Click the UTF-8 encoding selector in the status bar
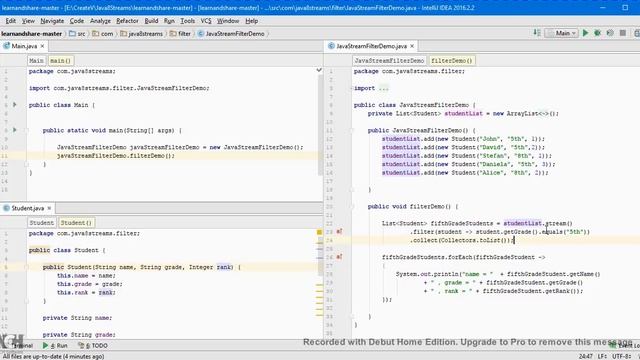The width and height of the screenshot is (640, 360). (x=622, y=356)
